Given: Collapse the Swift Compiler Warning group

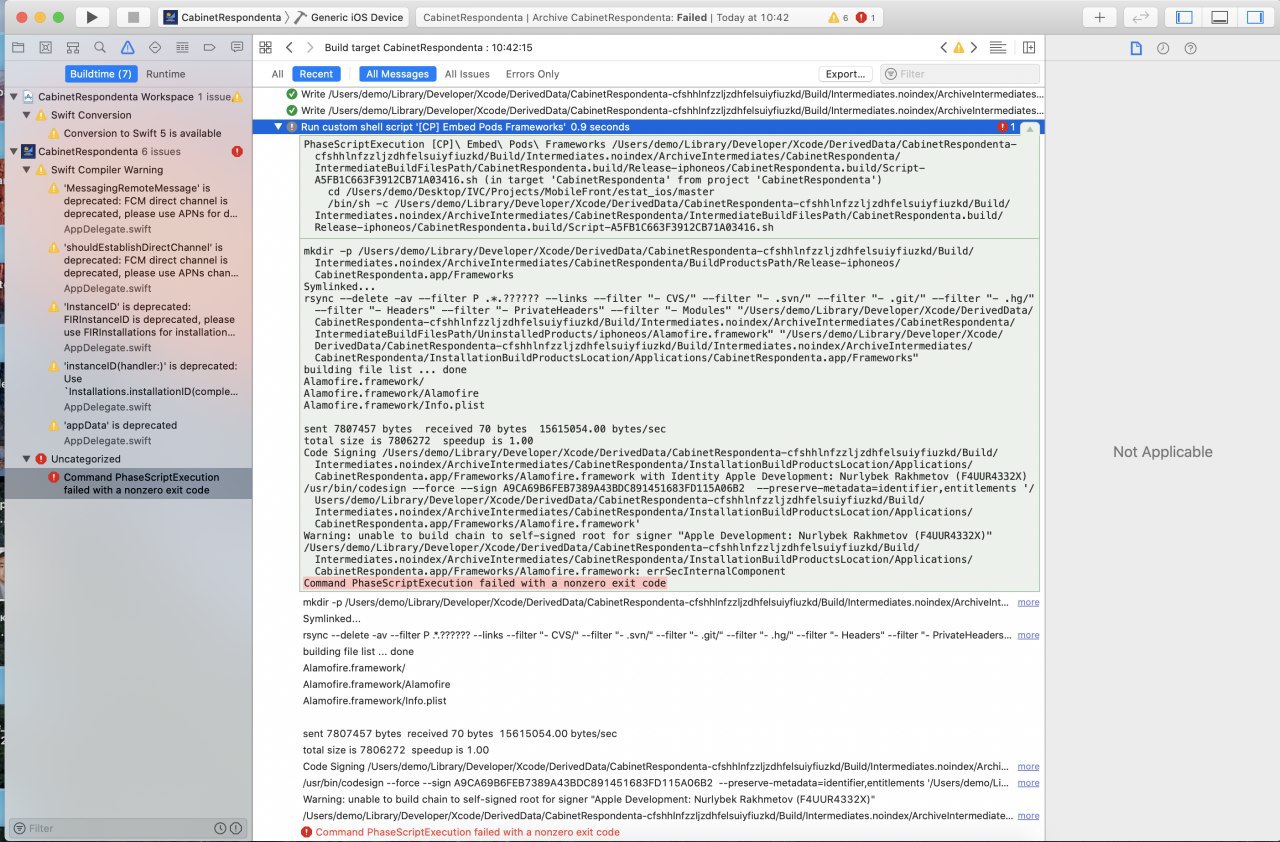Looking at the screenshot, I should [x=27, y=170].
